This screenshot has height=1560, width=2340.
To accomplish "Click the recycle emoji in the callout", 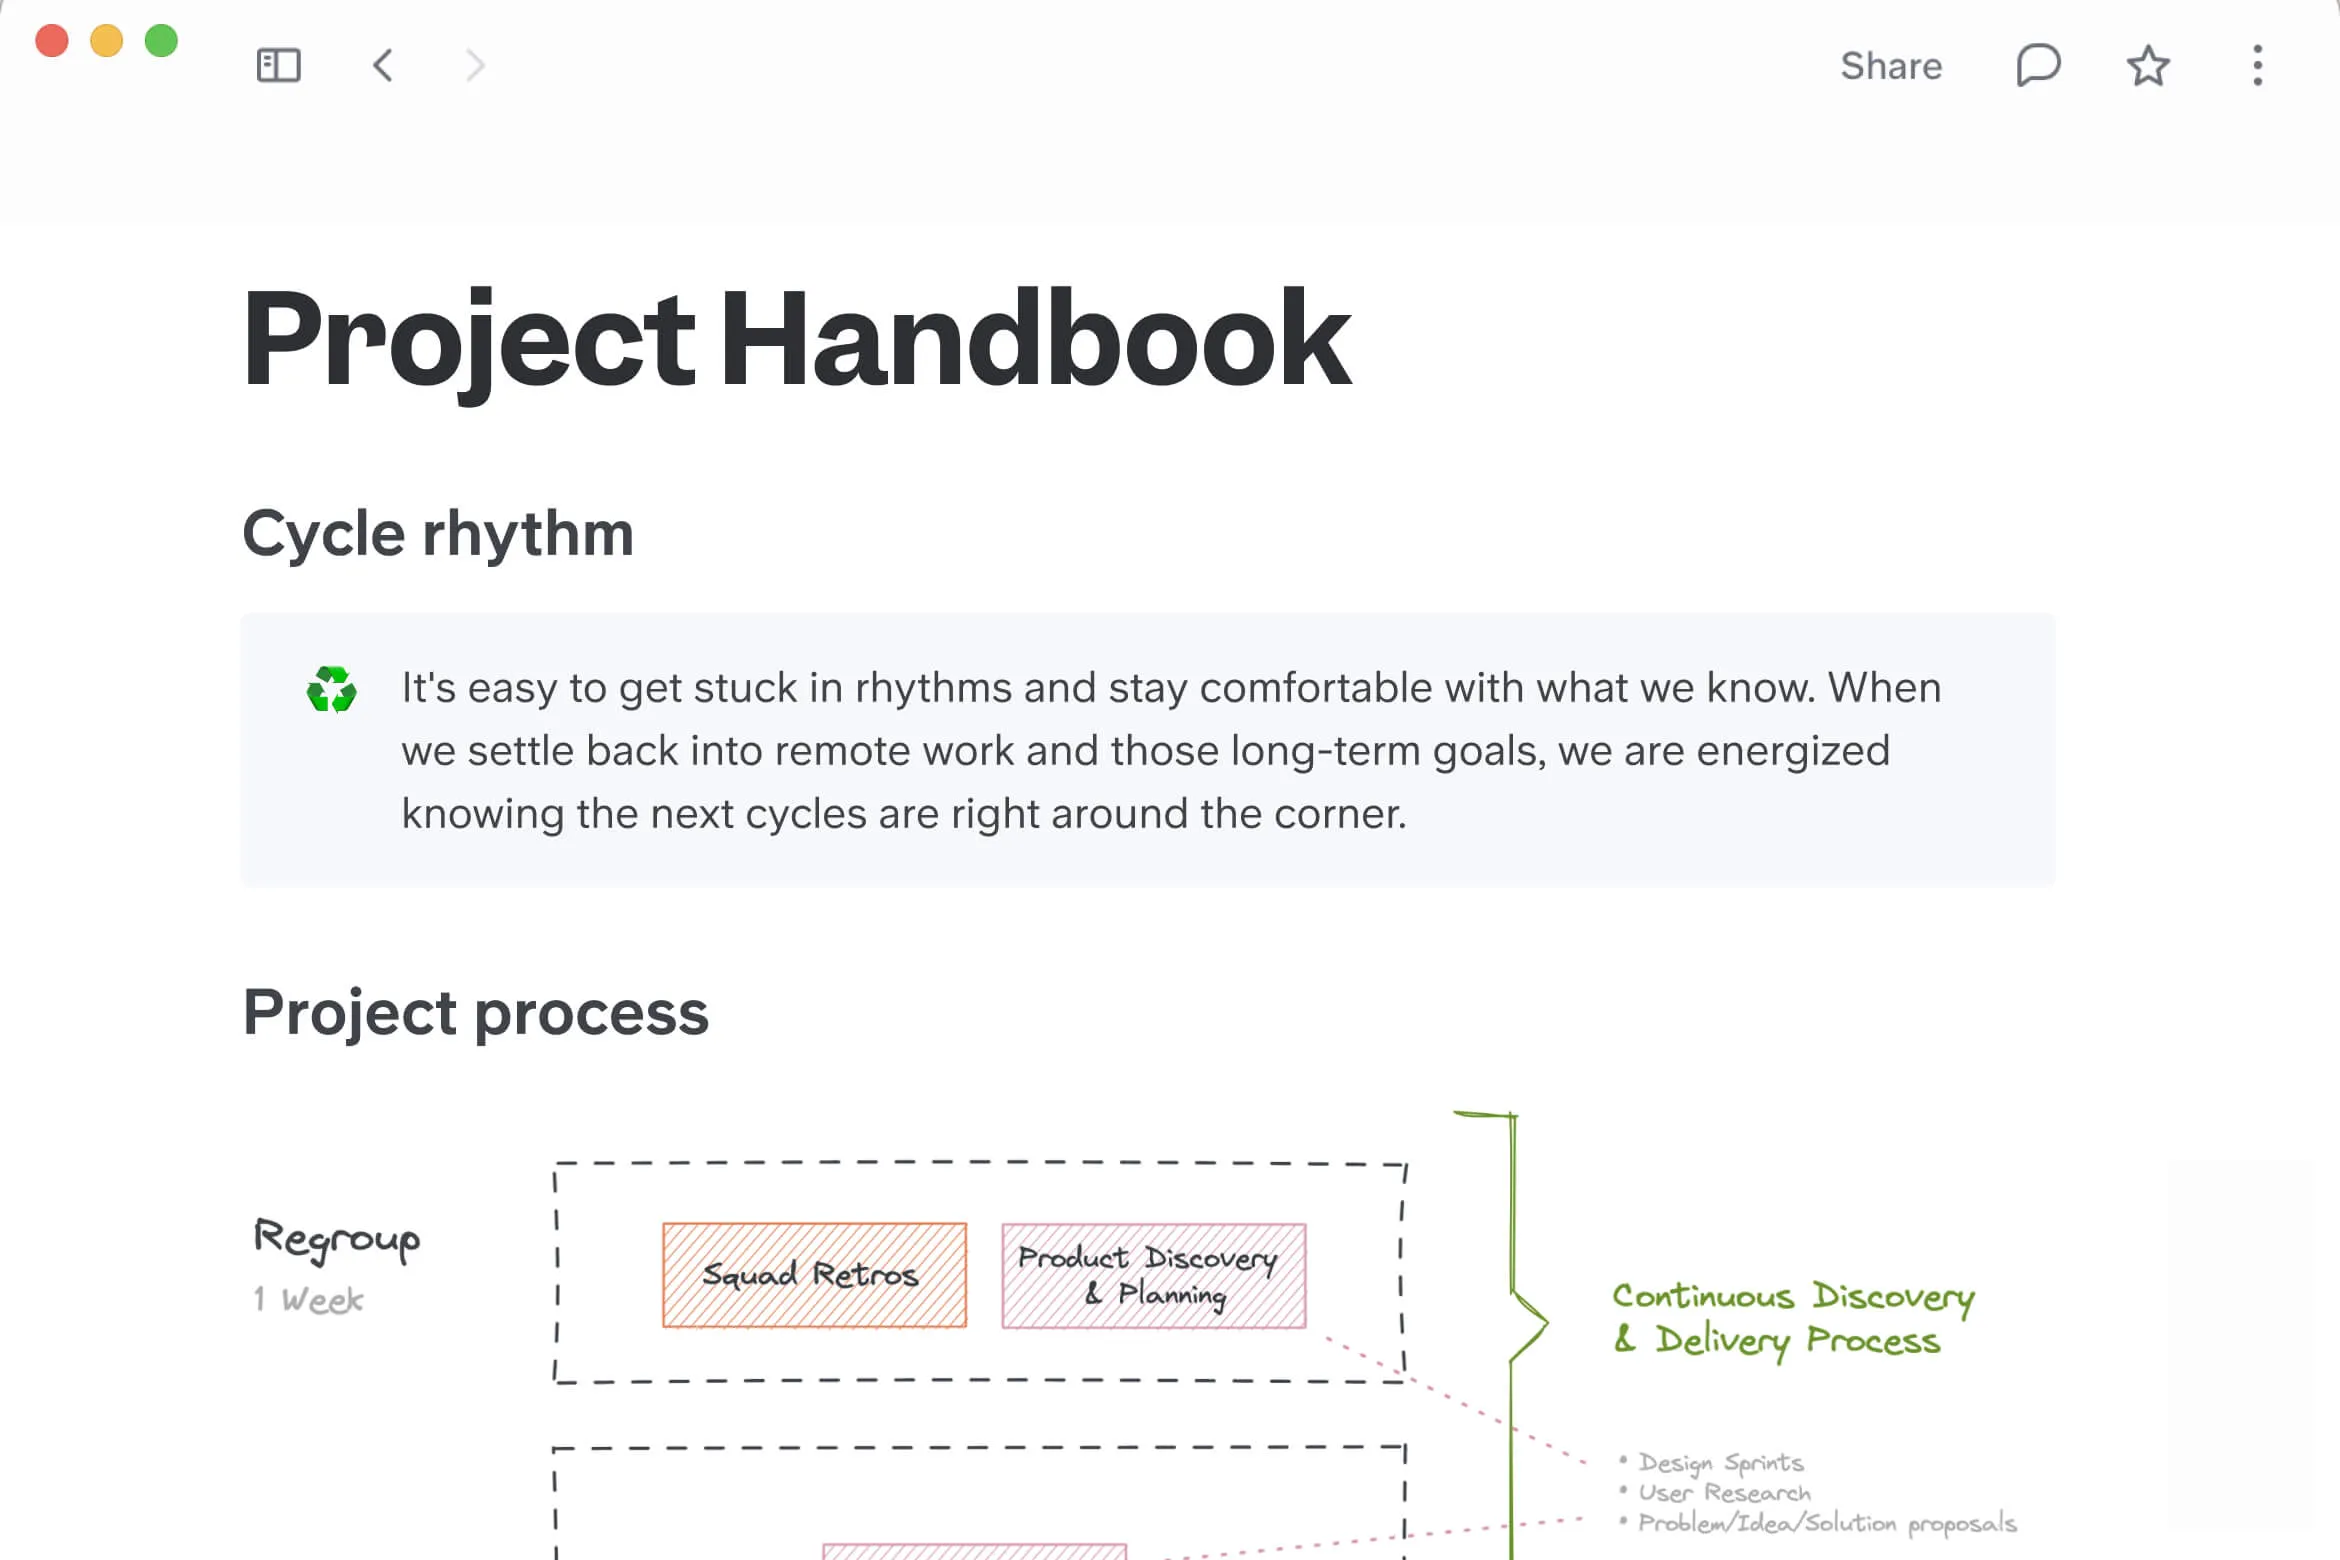I will click(x=333, y=688).
